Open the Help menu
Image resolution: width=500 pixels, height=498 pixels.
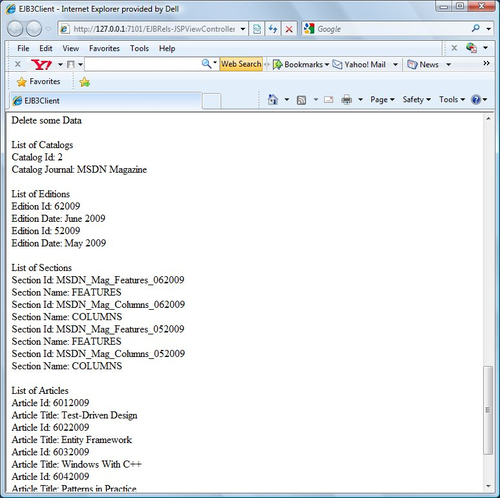coord(167,48)
